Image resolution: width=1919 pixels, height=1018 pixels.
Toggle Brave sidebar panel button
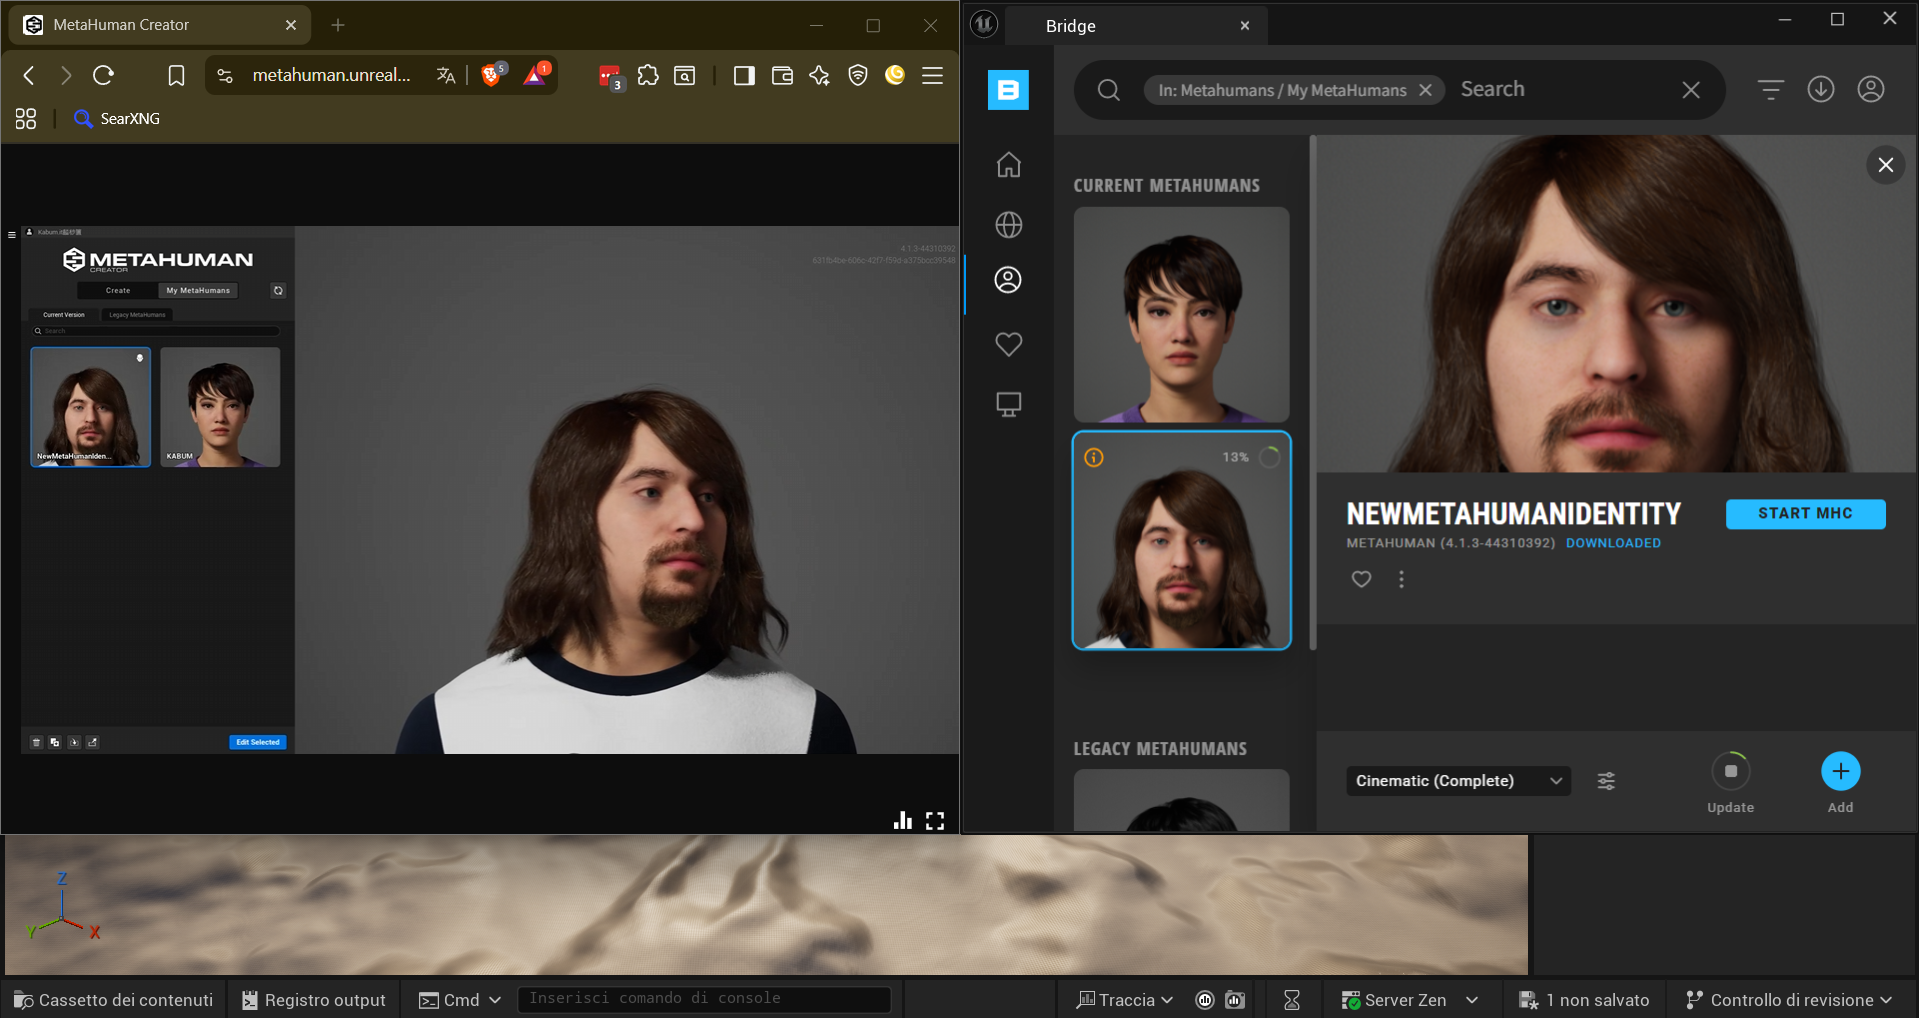pyautogui.click(x=744, y=76)
